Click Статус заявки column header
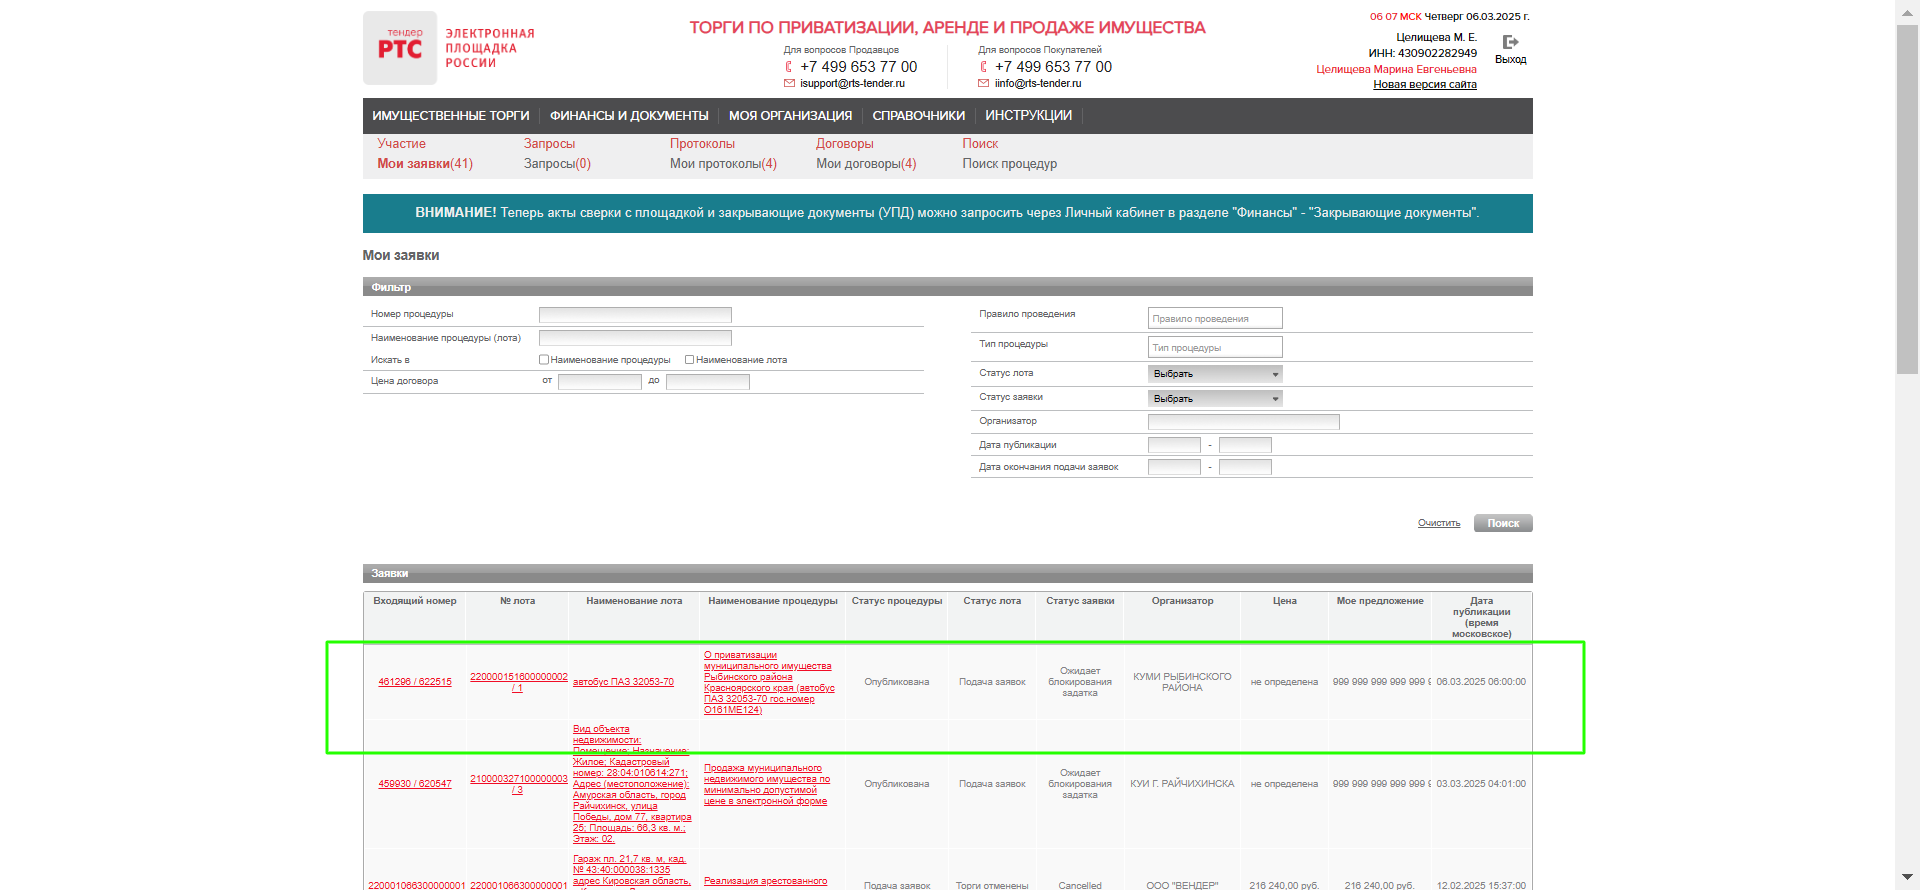The height and width of the screenshot is (890, 1920). [1080, 601]
